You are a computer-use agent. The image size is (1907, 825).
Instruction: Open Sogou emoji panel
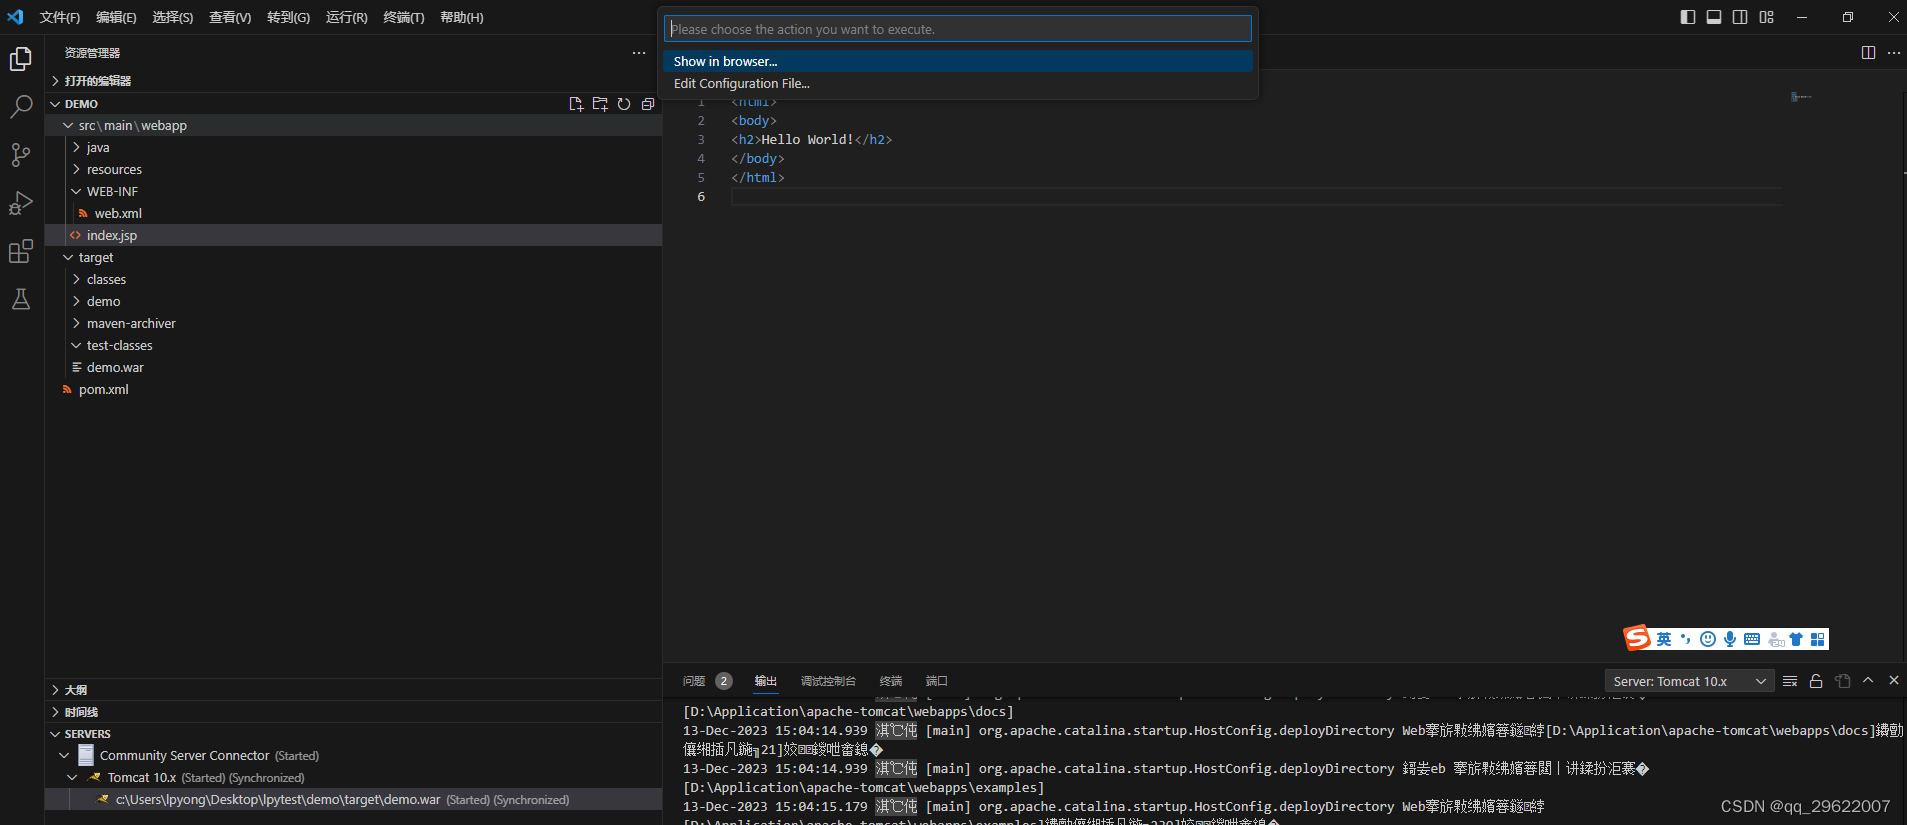pos(1708,639)
